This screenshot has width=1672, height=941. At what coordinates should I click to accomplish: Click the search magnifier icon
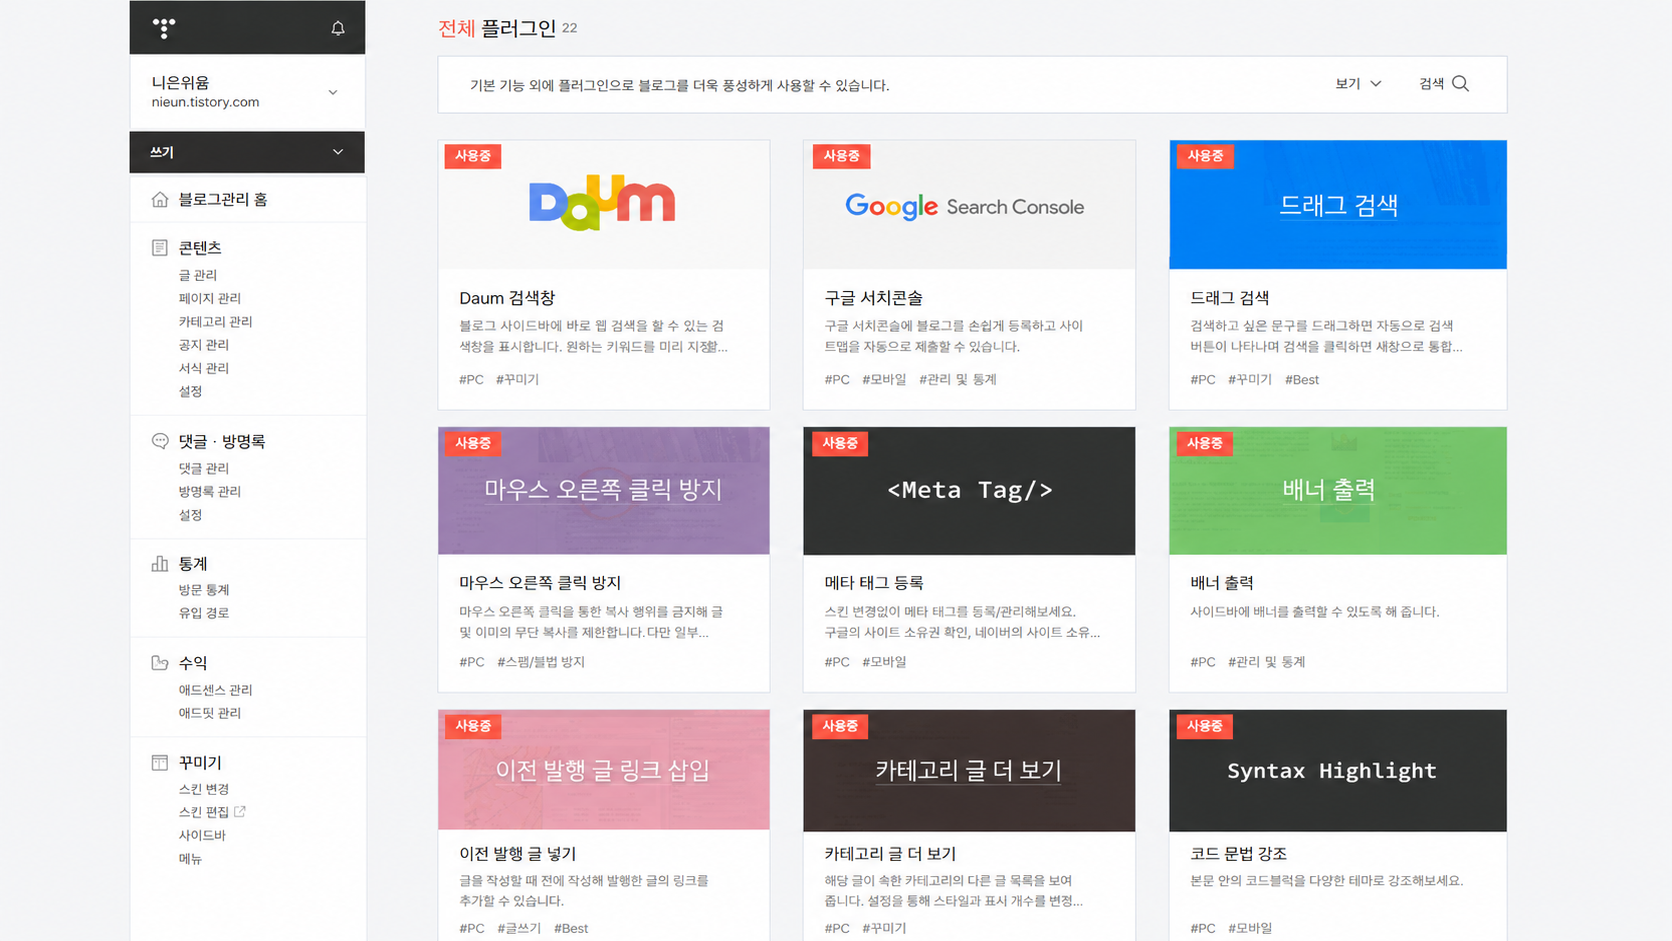pyautogui.click(x=1460, y=84)
